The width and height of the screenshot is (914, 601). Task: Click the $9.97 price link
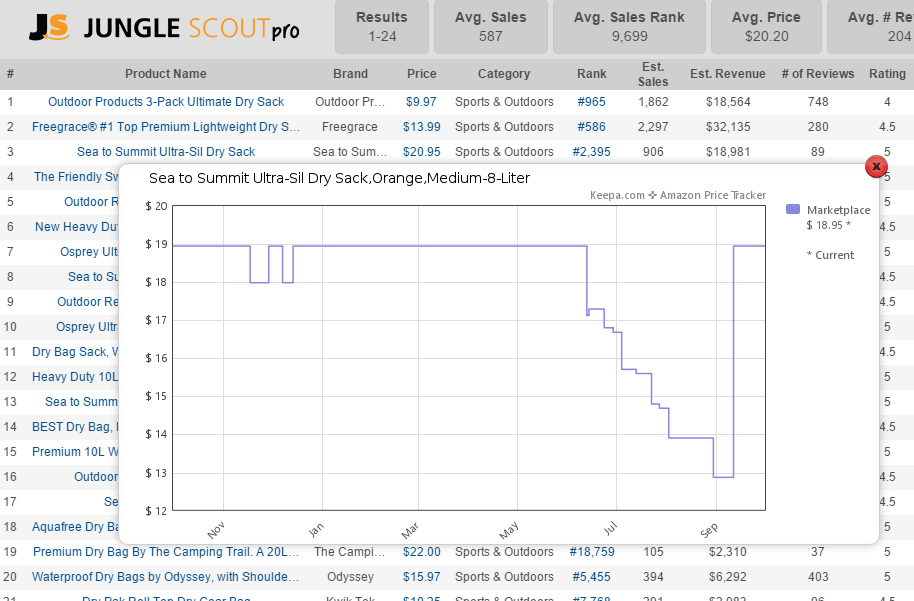421,102
